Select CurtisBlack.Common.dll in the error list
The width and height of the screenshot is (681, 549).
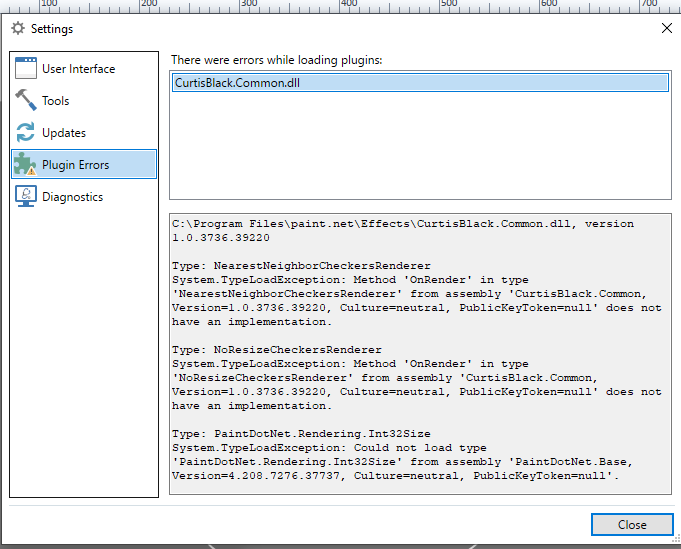coord(420,83)
